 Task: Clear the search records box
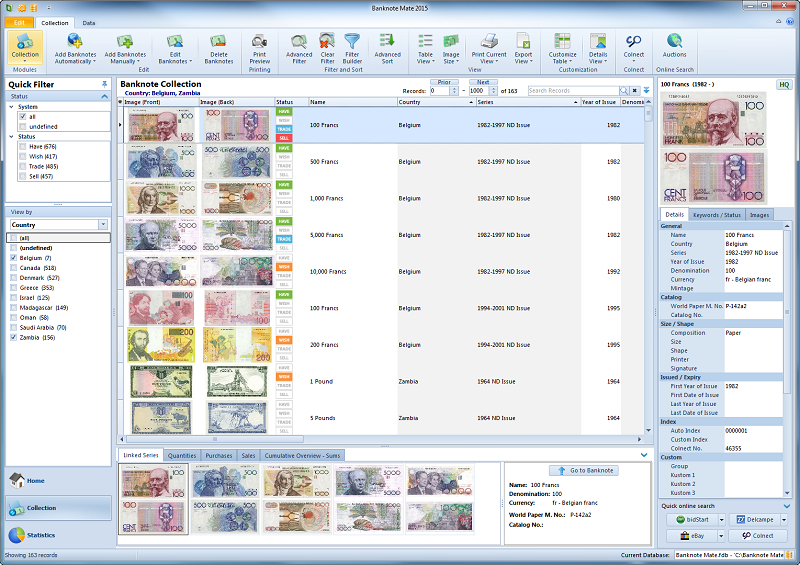(x=634, y=90)
